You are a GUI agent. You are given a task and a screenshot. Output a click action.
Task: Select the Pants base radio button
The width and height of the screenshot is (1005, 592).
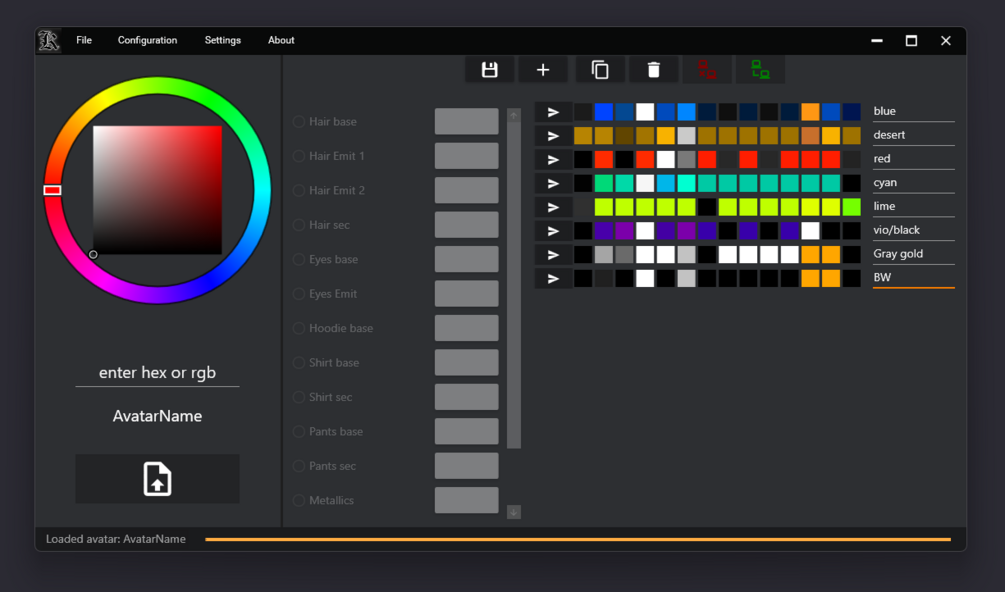[299, 431]
